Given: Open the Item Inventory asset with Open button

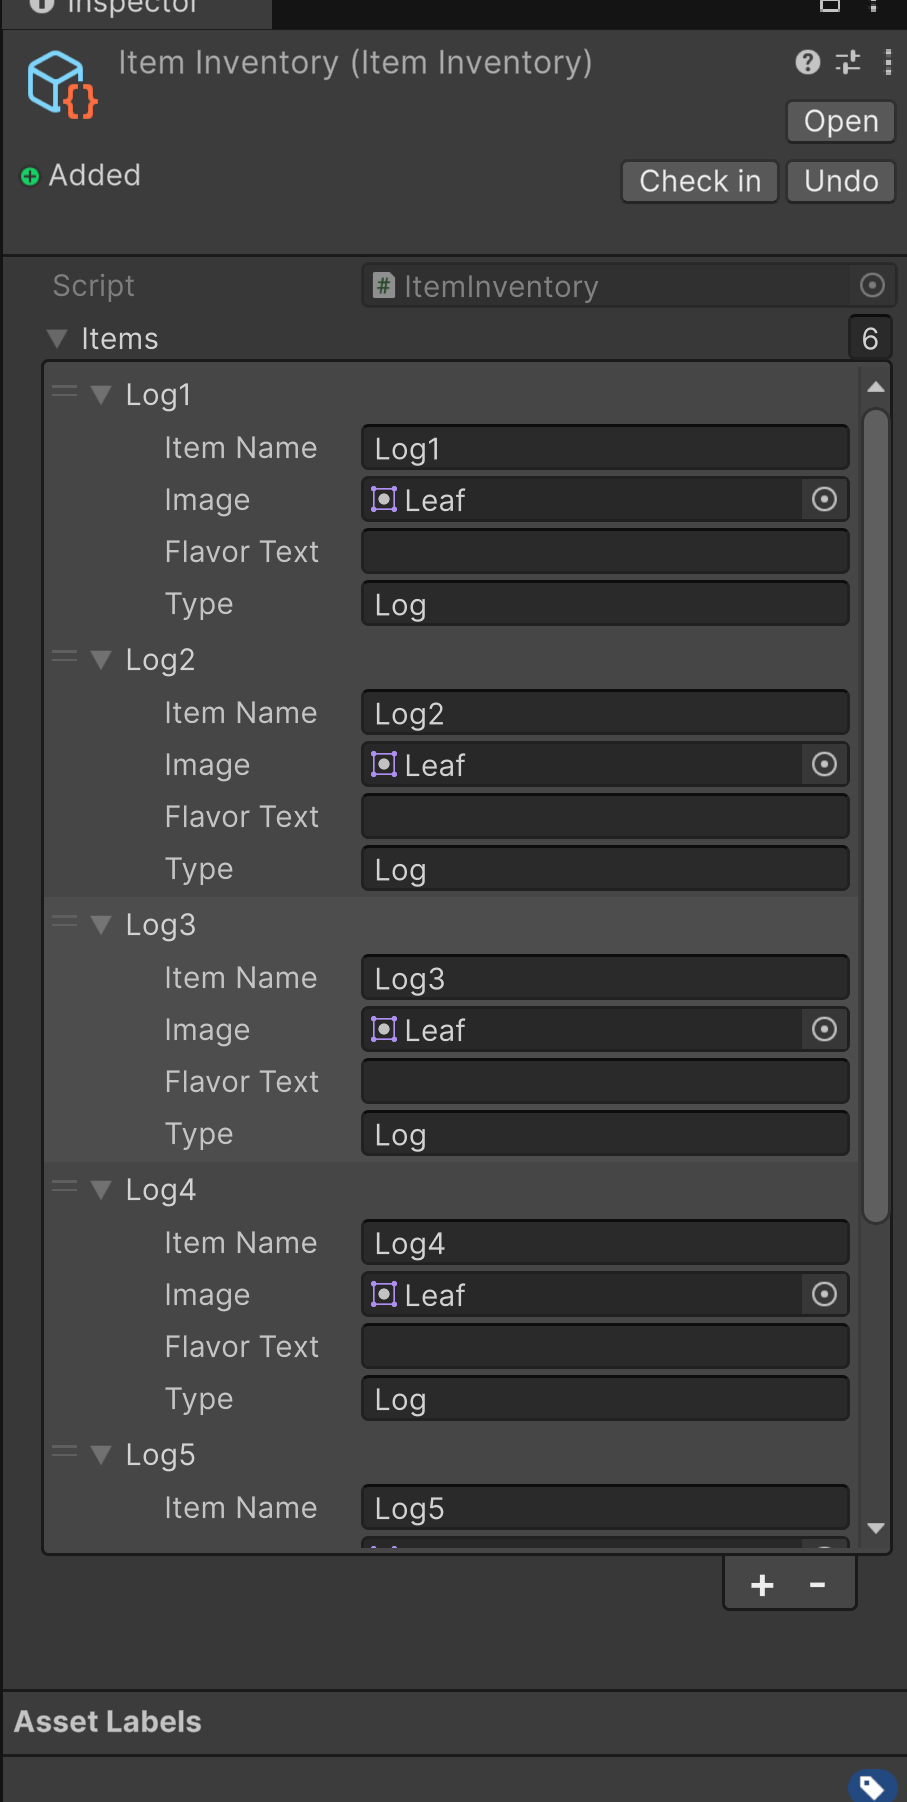Looking at the screenshot, I should (x=839, y=121).
